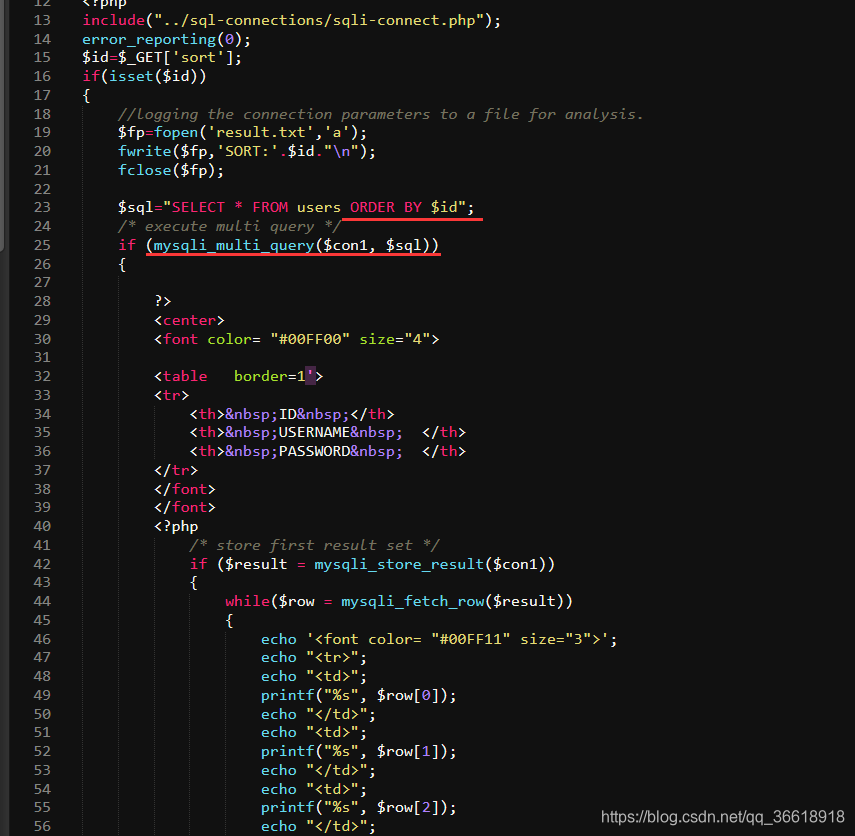Click the <table tag on line 32

pos(180,377)
